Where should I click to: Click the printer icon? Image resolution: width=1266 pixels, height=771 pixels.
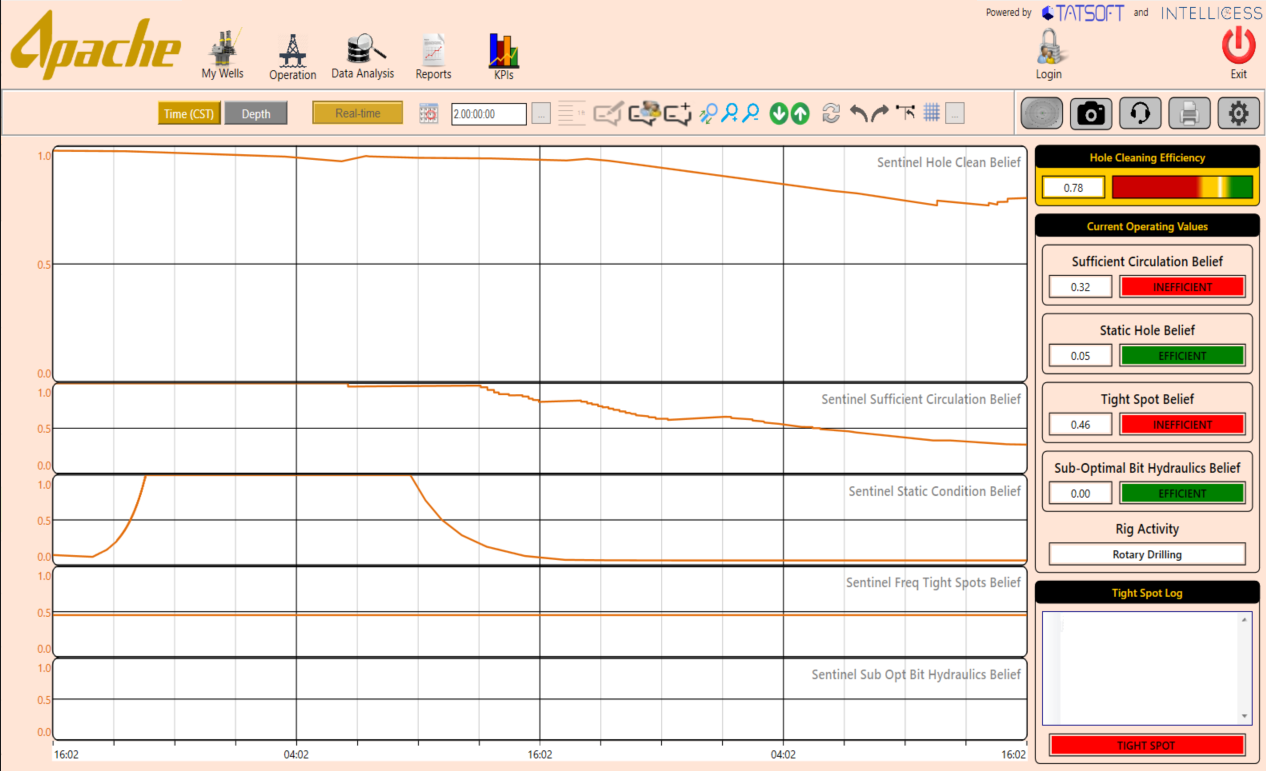[x=1189, y=114]
